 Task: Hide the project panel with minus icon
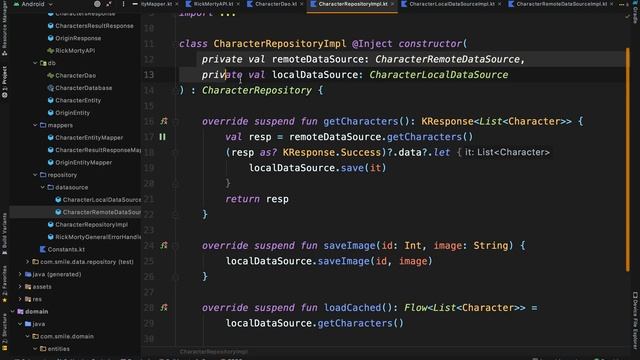pos(135,4)
